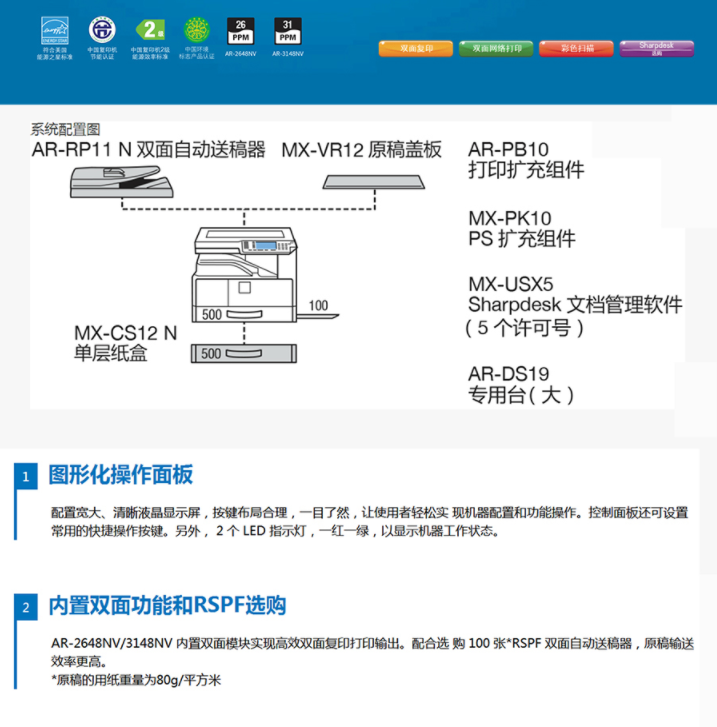This screenshot has width=717, height=727.
Task: Click the blue number 2 section badge
Action: (x=26, y=607)
